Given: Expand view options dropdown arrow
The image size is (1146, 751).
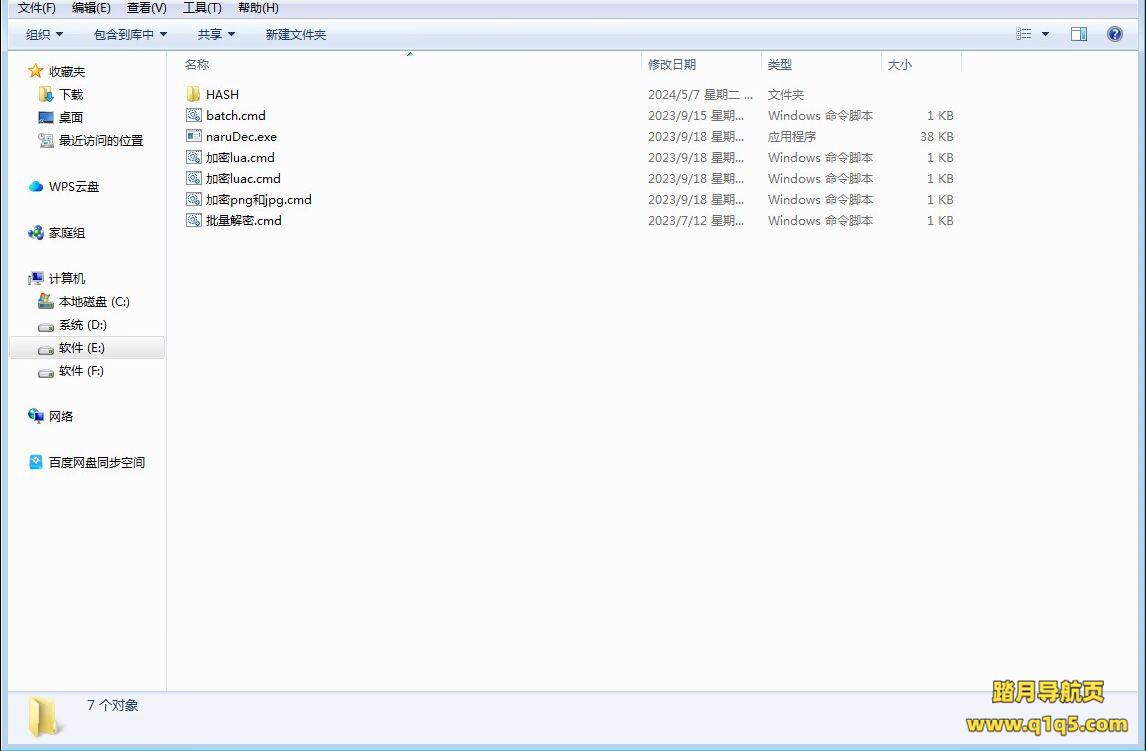Looking at the screenshot, I should pos(1046,34).
